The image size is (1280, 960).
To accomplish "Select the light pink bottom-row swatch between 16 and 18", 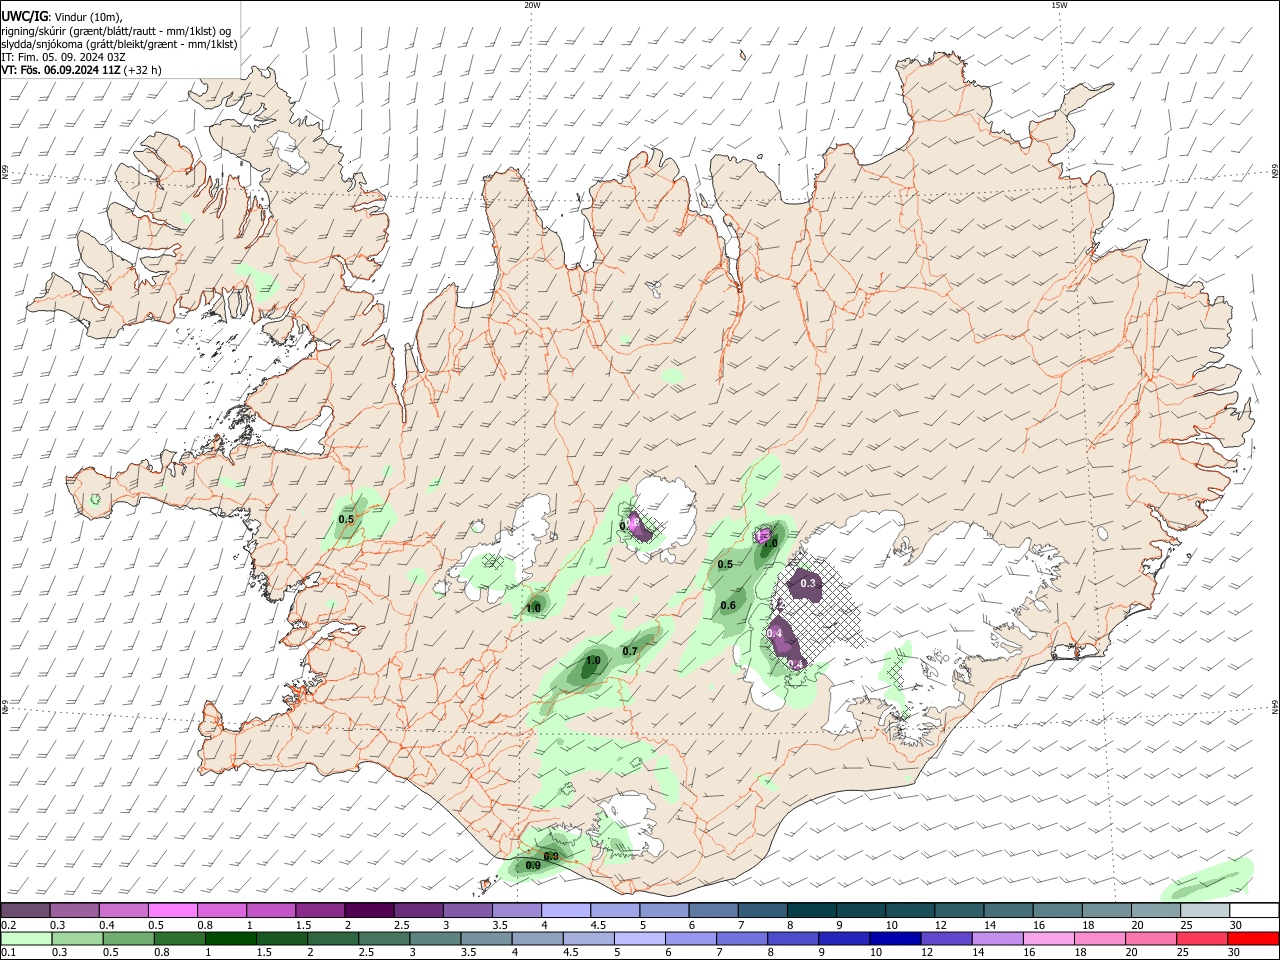I will [1048, 938].
